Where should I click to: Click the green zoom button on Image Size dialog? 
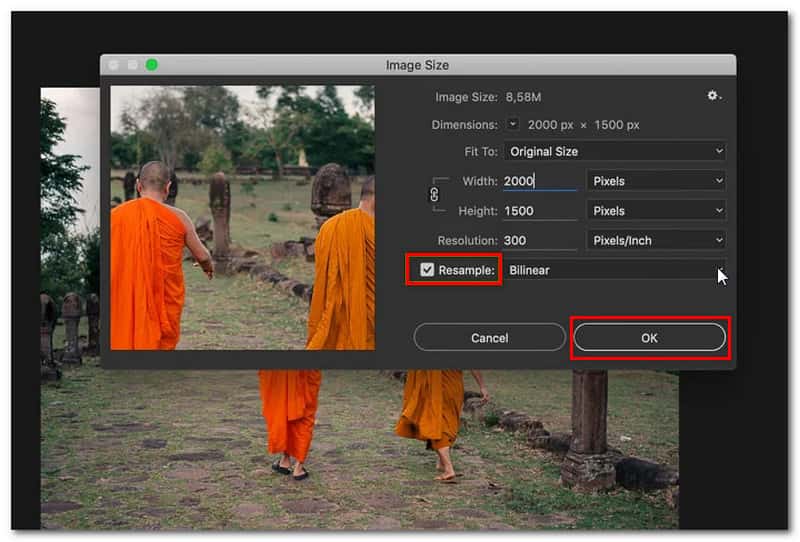152,65
